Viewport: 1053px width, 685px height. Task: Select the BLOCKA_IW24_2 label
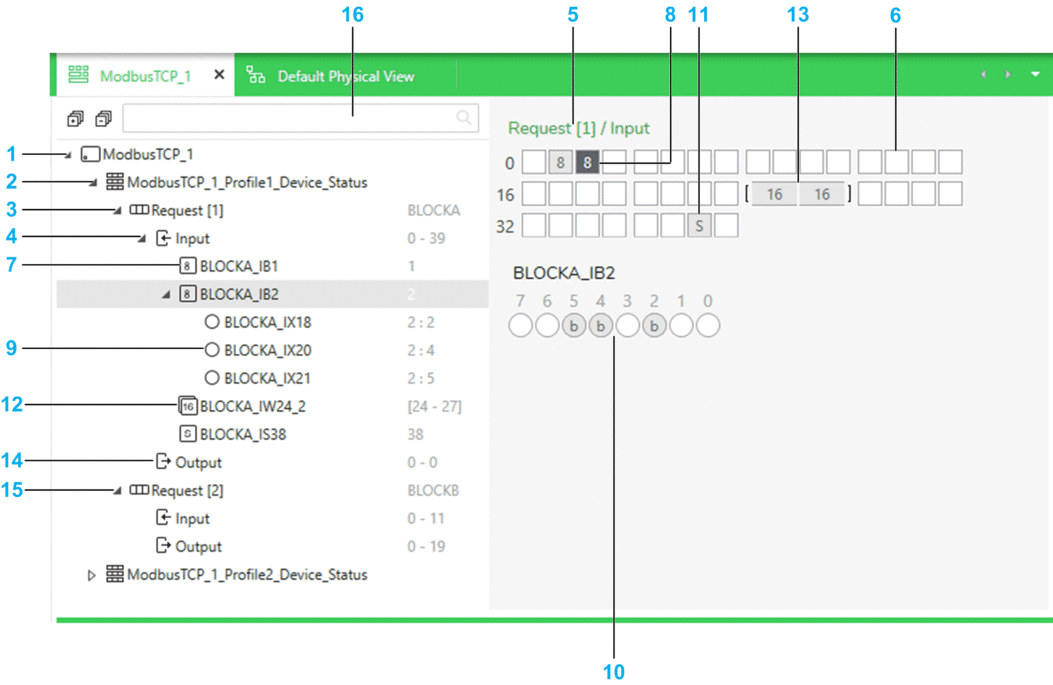(253, 406)
